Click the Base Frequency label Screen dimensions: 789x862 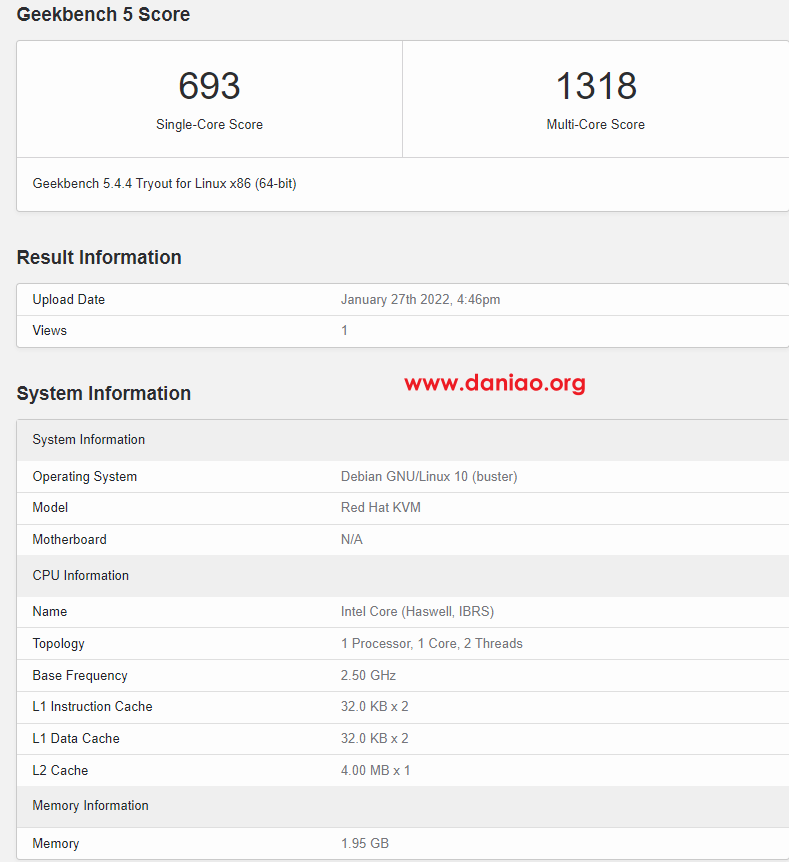[80, 676]
